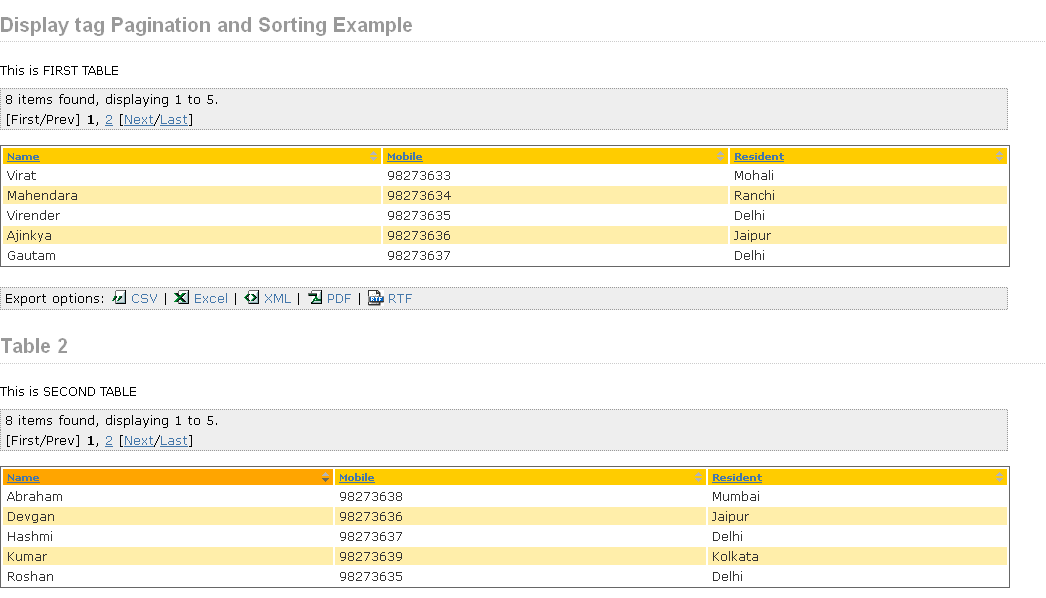The height and width of the screenshot is (598, 1046).
Task: Toggle sort arrows on second table Resident column
Action: [x=999, y=477]
